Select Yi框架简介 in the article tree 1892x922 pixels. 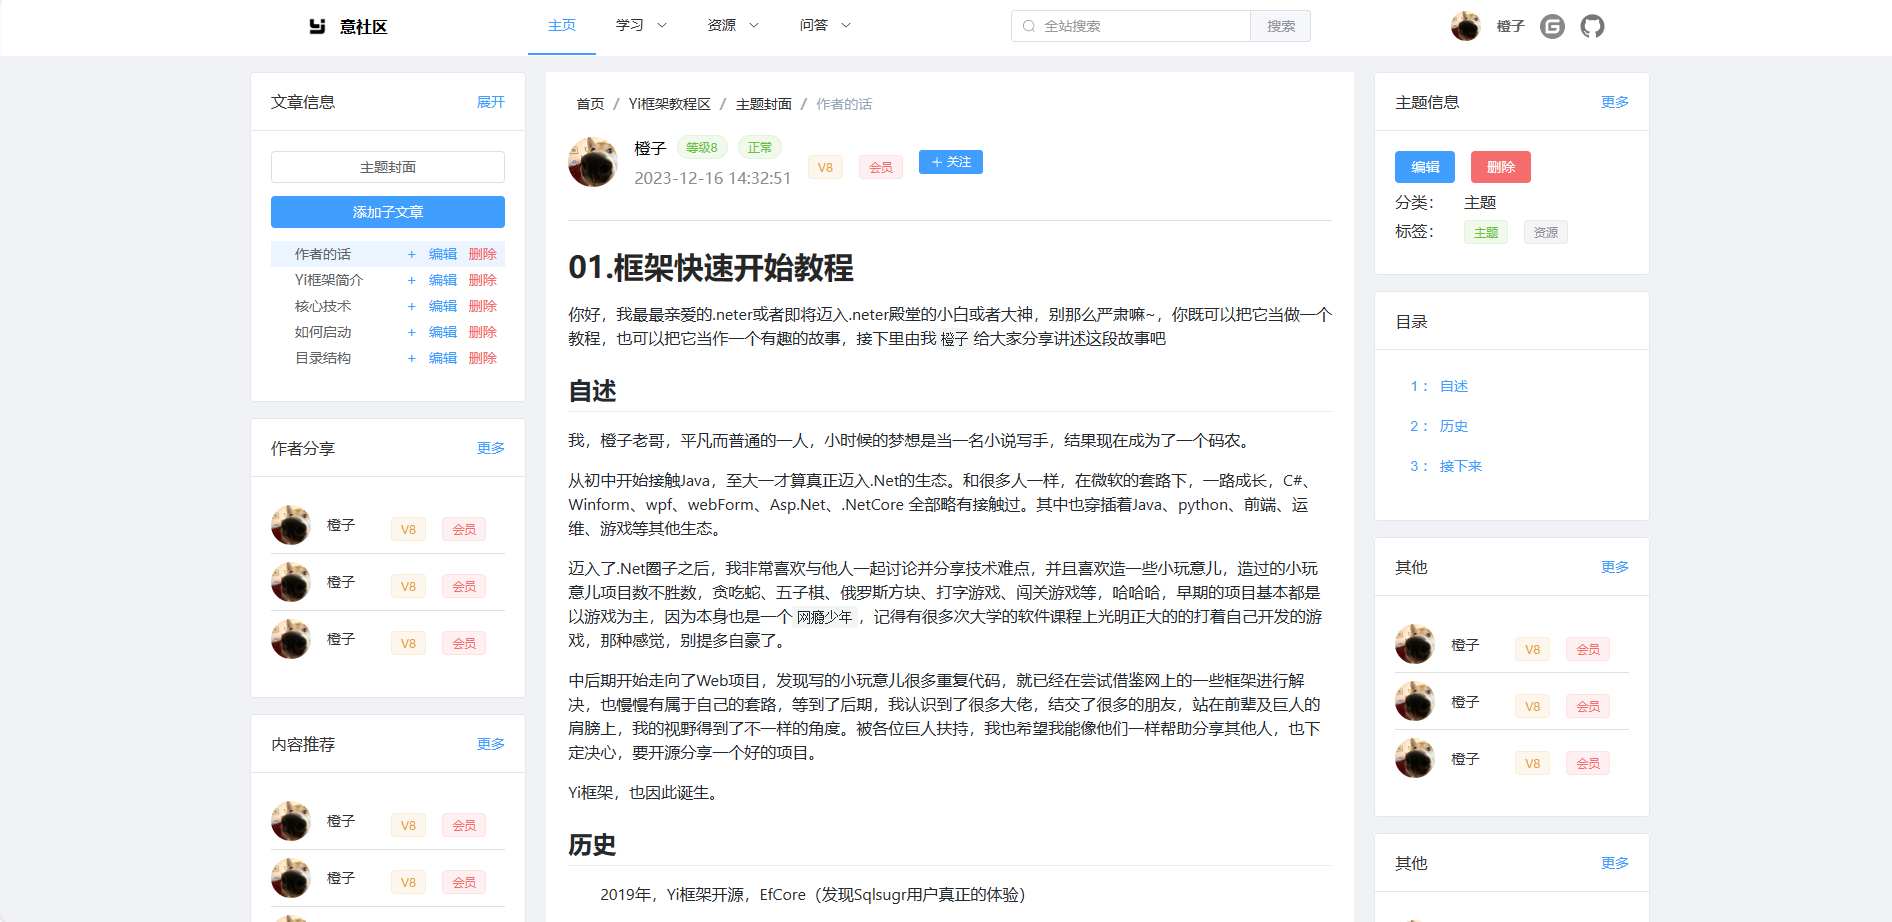click(329, 280)
